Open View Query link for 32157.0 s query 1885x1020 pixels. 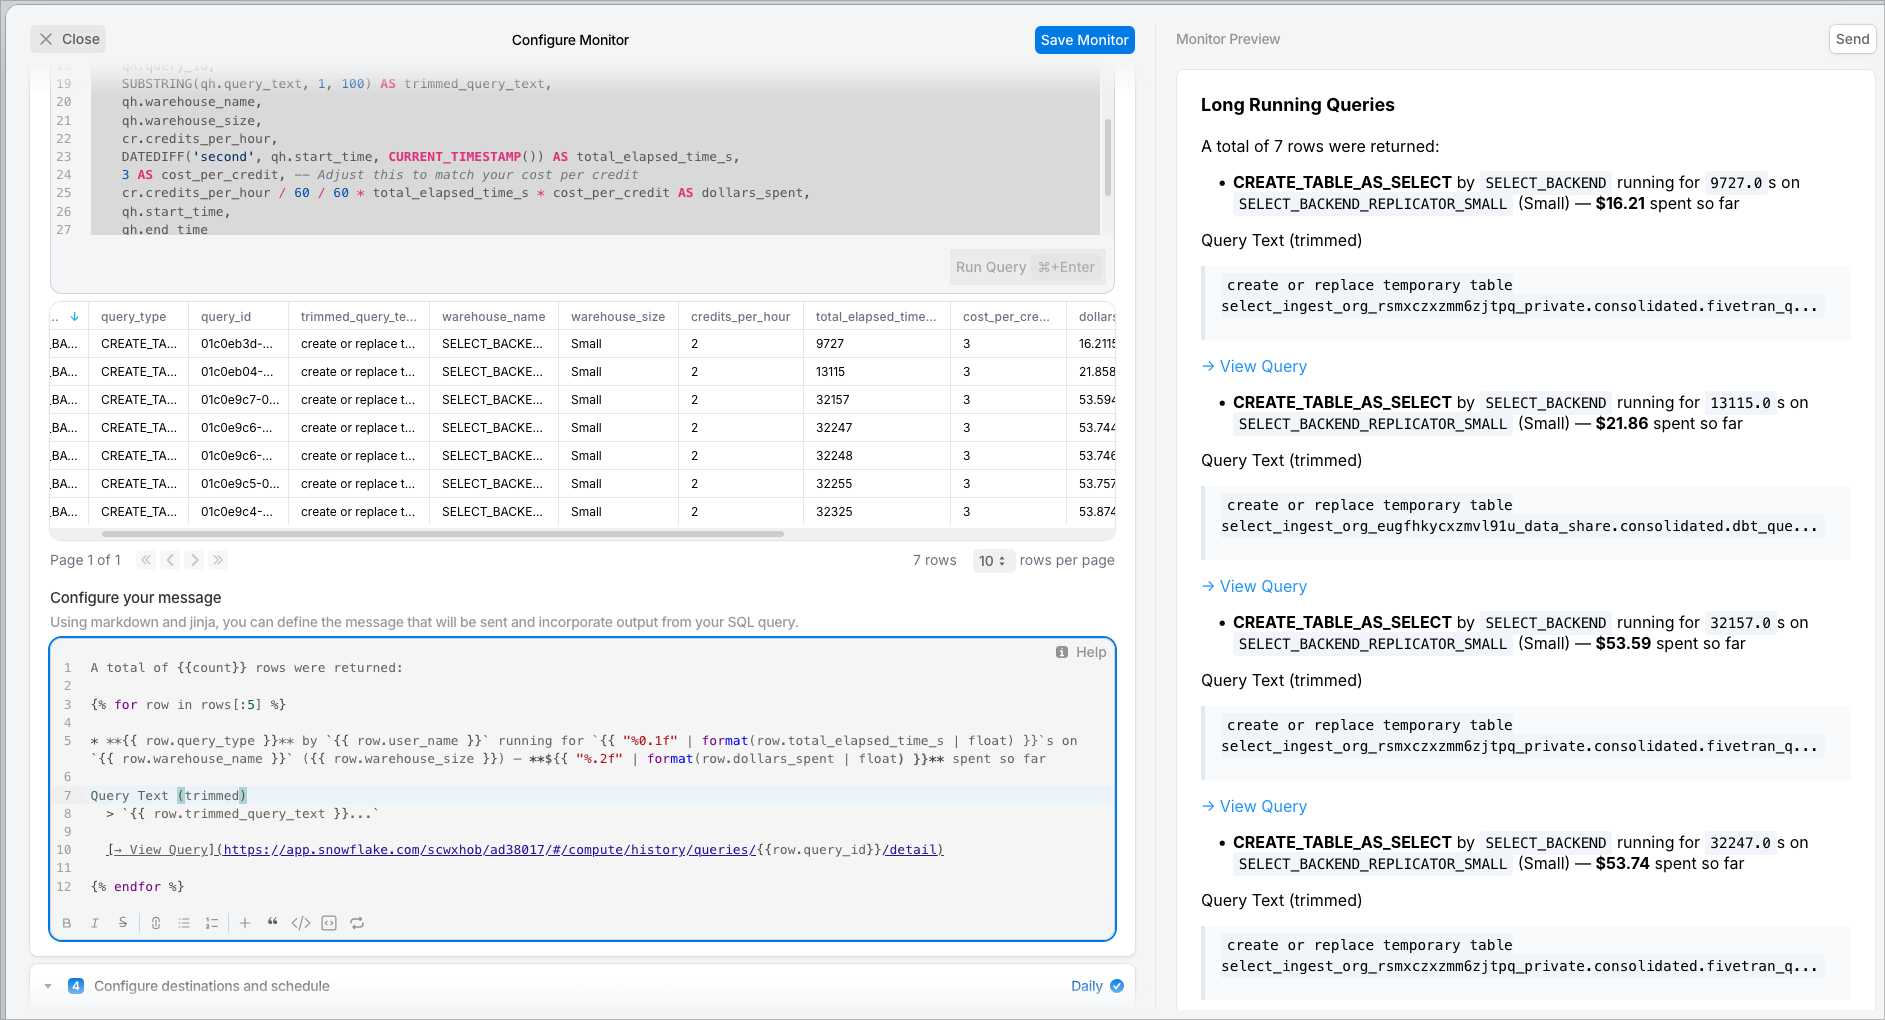tap(1254, 806)
